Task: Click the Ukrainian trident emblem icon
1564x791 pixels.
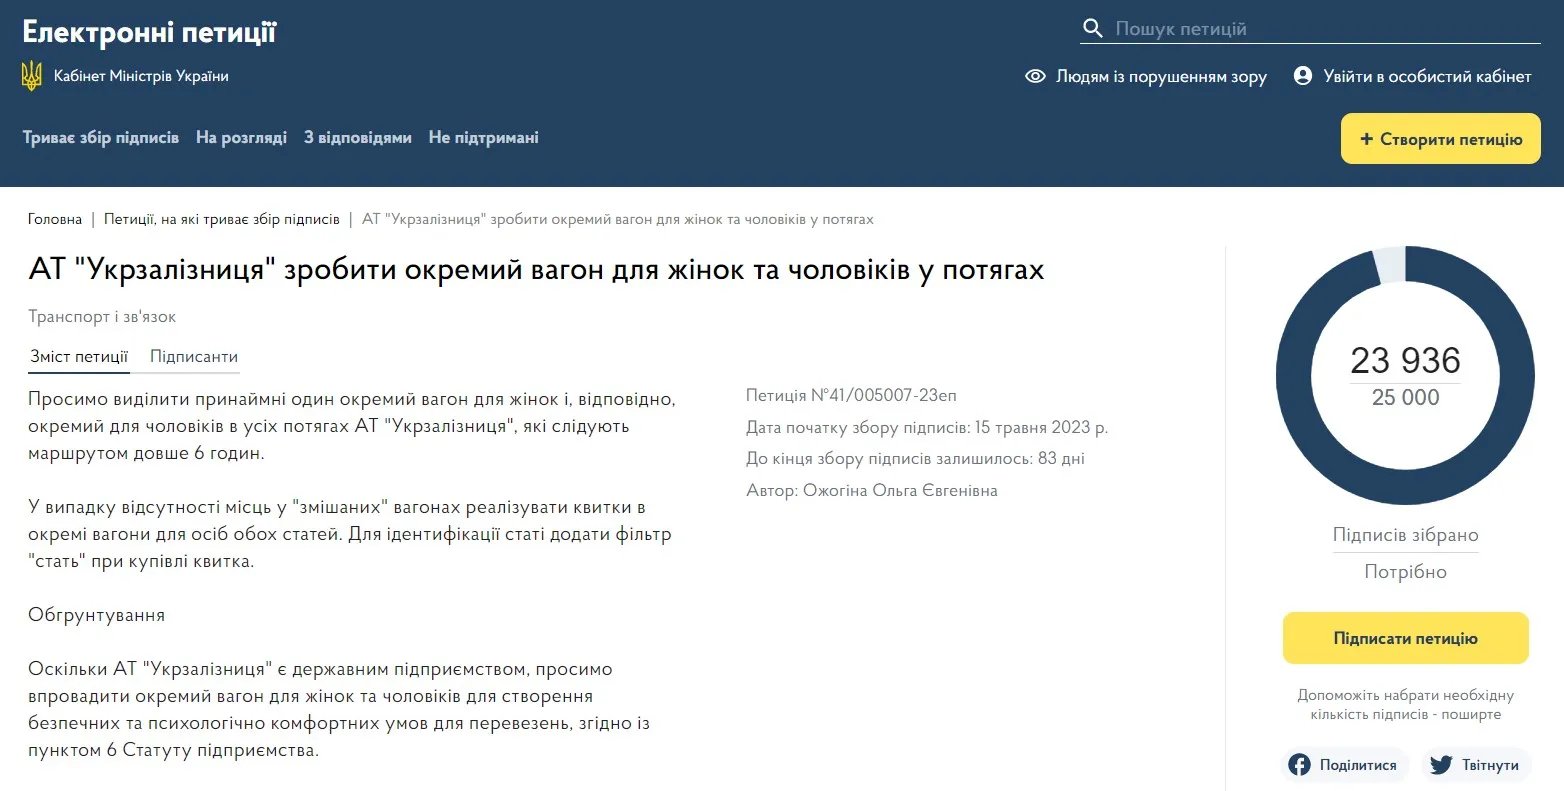Action: [x=32, y=76]
